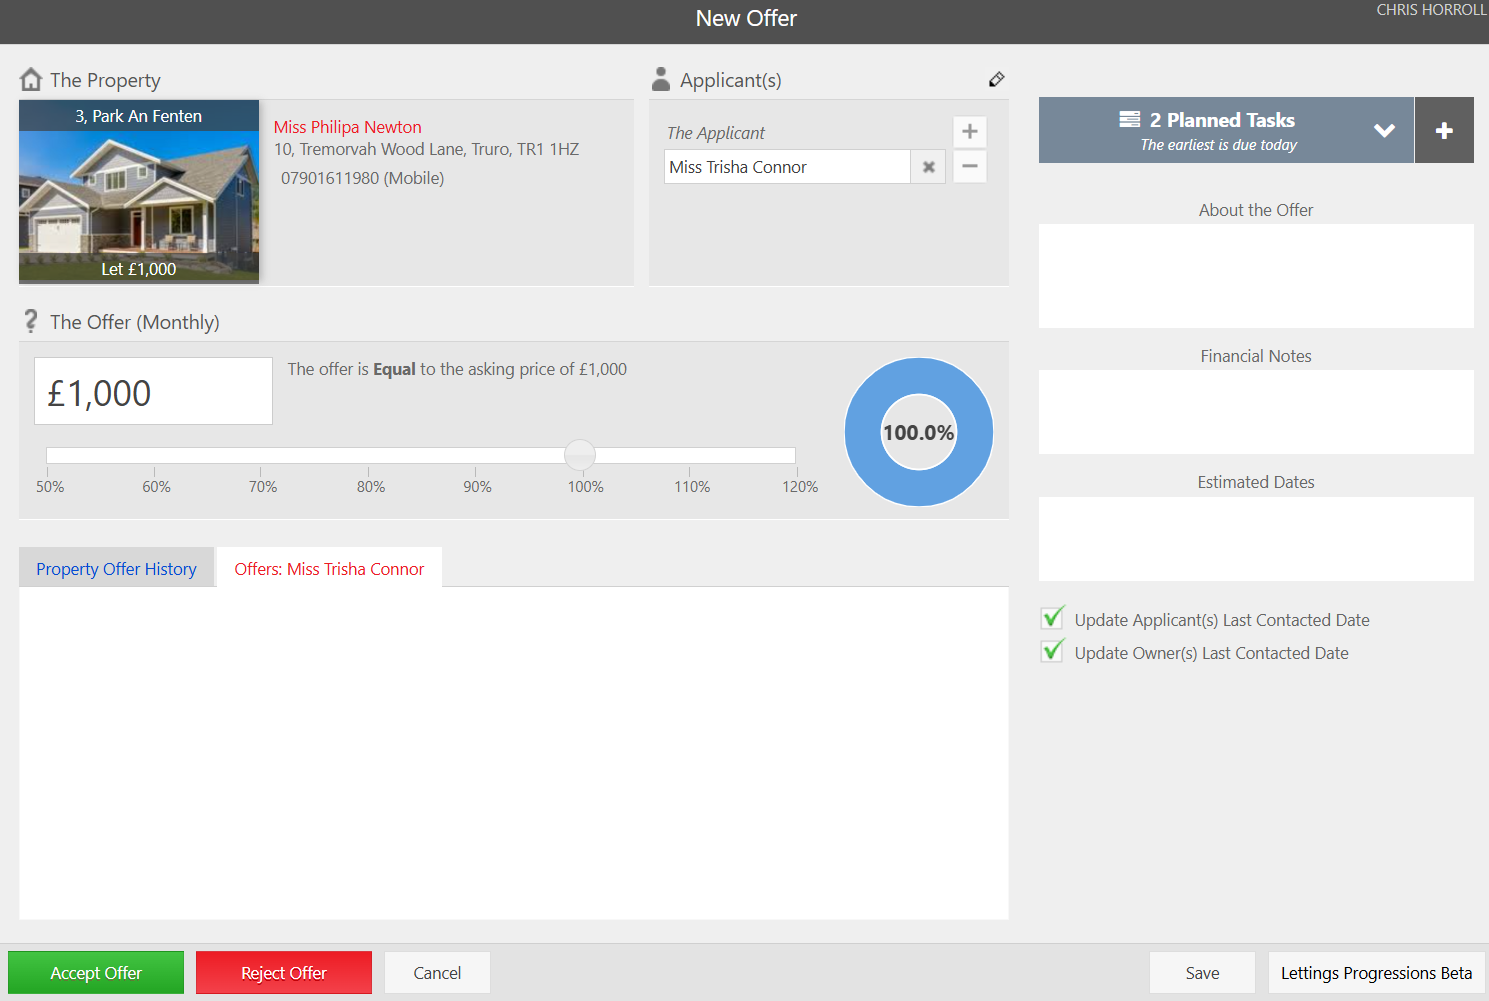Click the red Reject Offer button
Image resolution: width=1489 pixels, height=1001 pixels.
(x=284, y=972)
